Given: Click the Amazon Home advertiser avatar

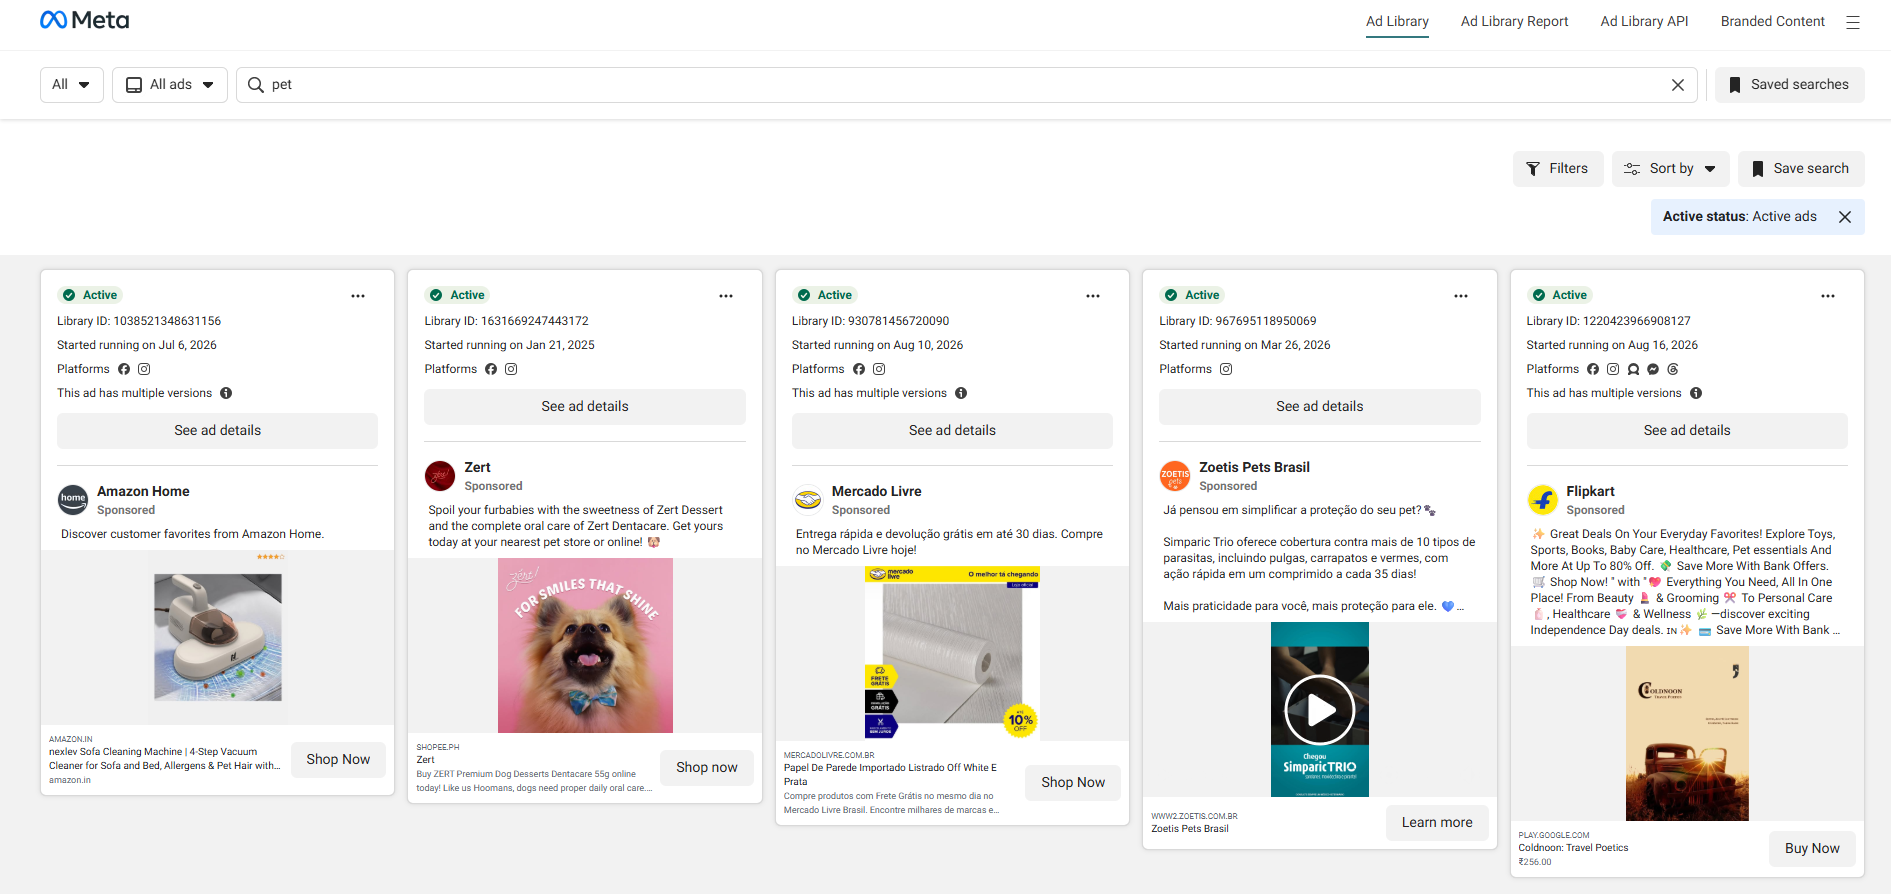Looking at the screenshot, I should pos(73,500).
